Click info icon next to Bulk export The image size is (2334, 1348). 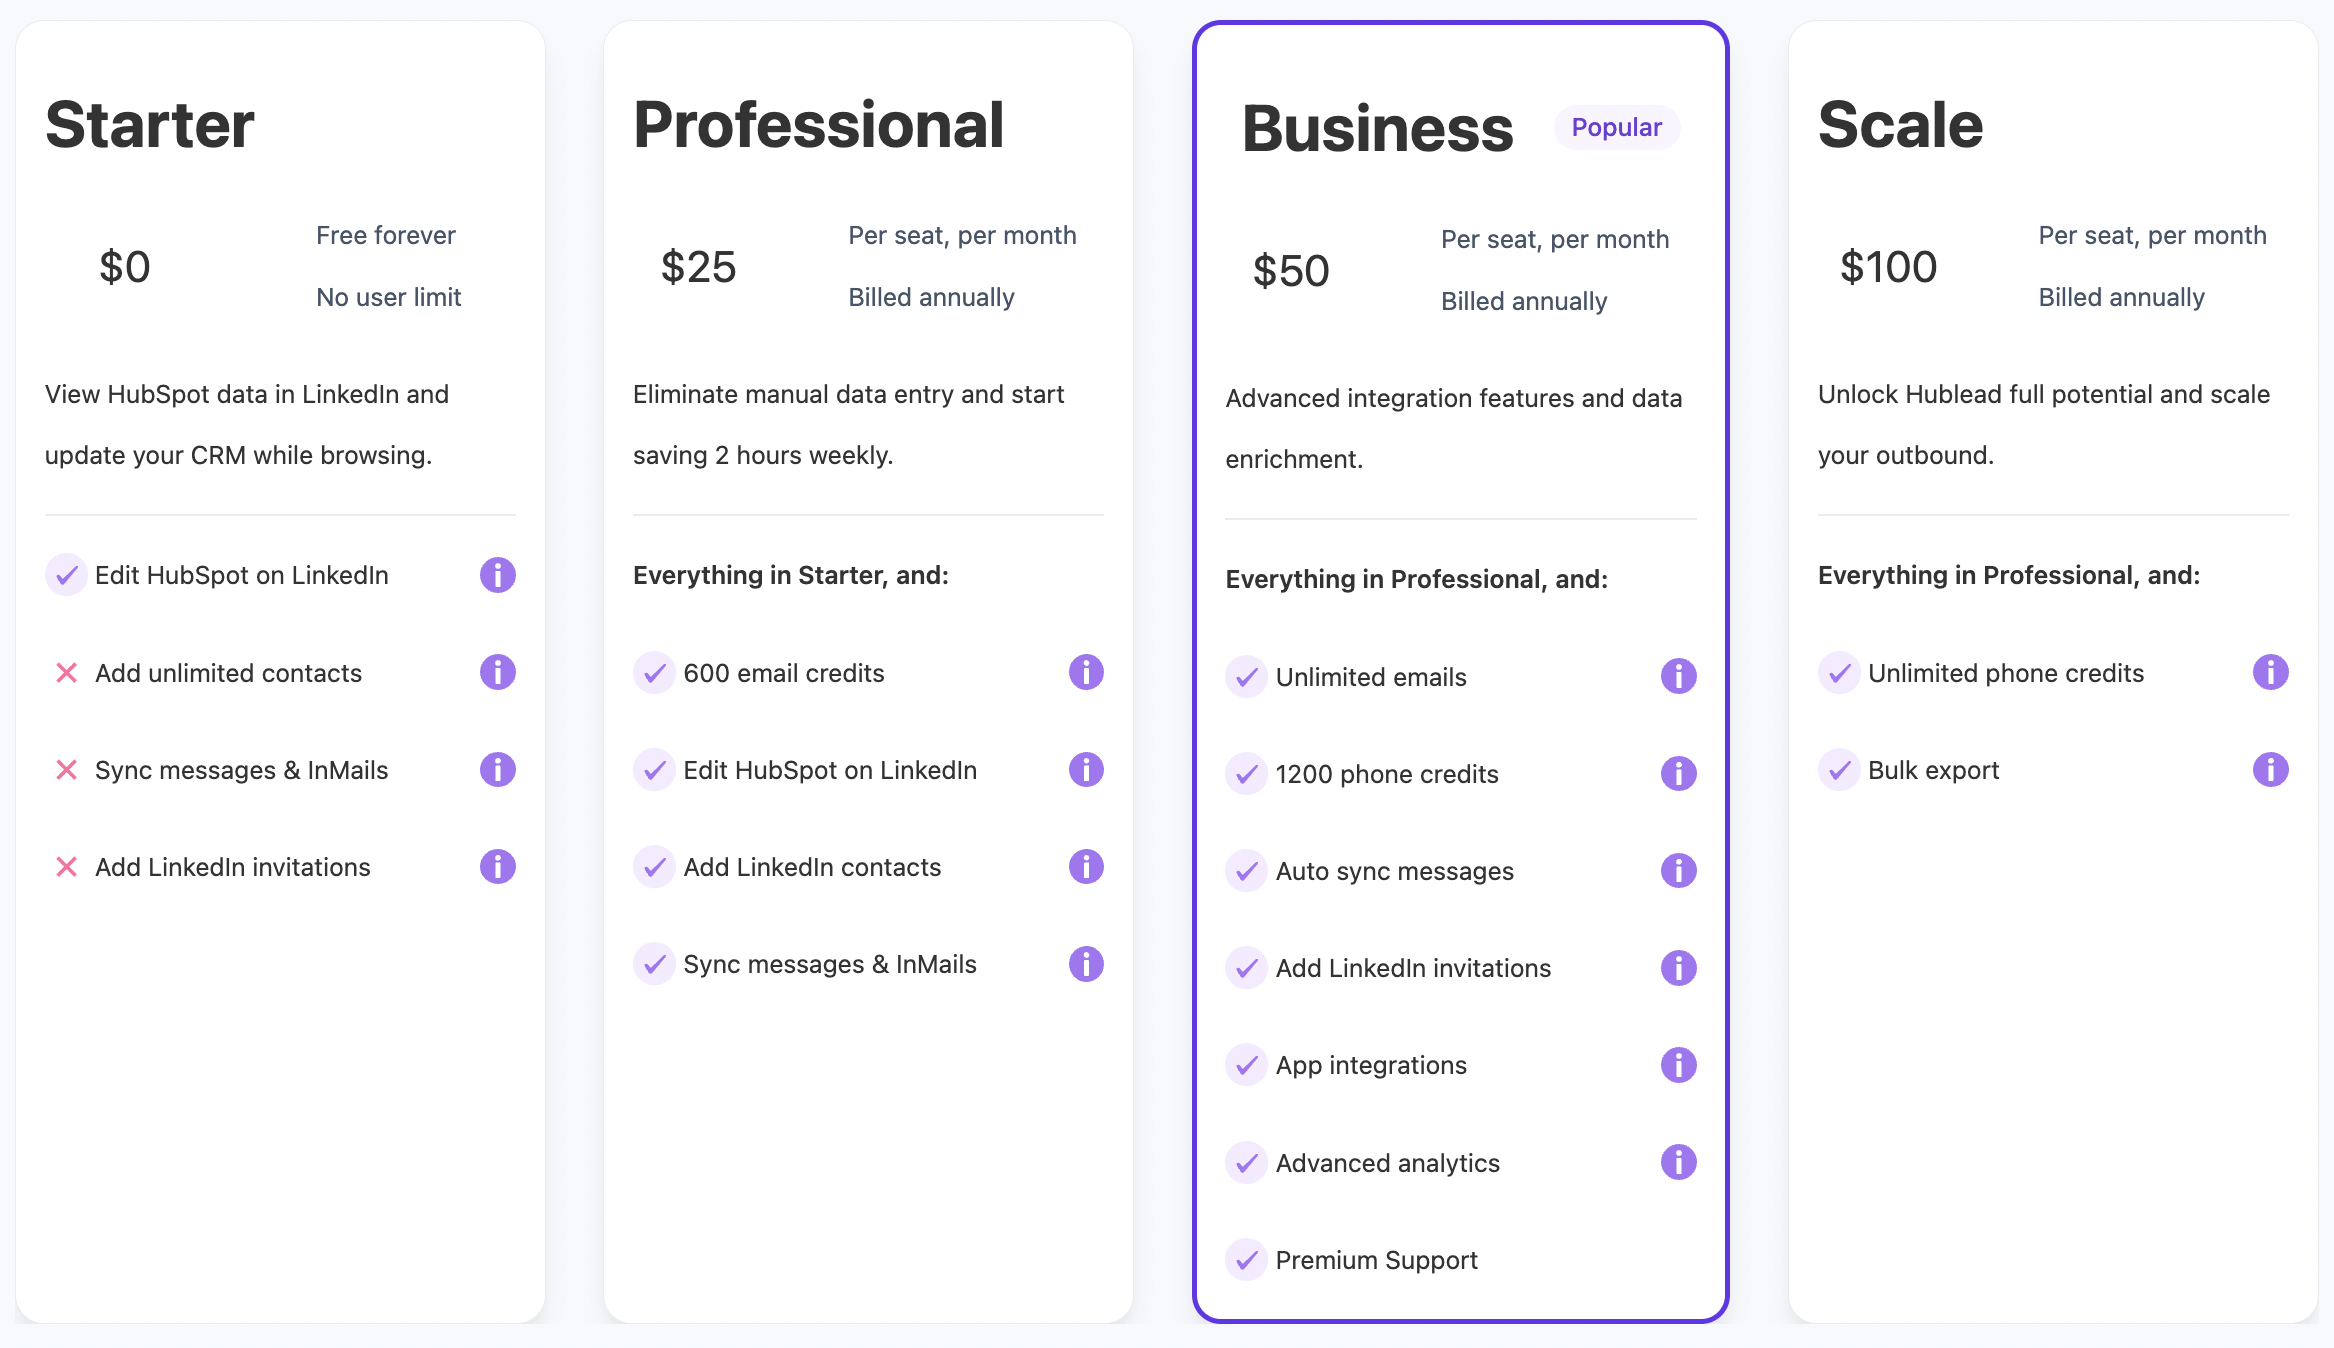coord(2271,769)
